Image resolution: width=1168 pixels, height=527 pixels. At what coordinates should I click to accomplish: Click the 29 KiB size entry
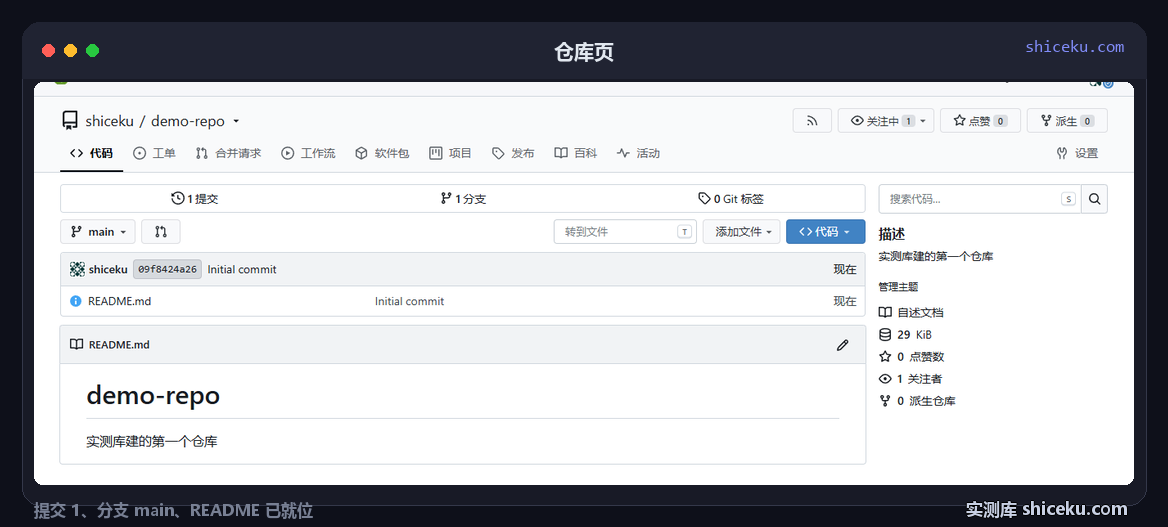[x=906, y=335]
